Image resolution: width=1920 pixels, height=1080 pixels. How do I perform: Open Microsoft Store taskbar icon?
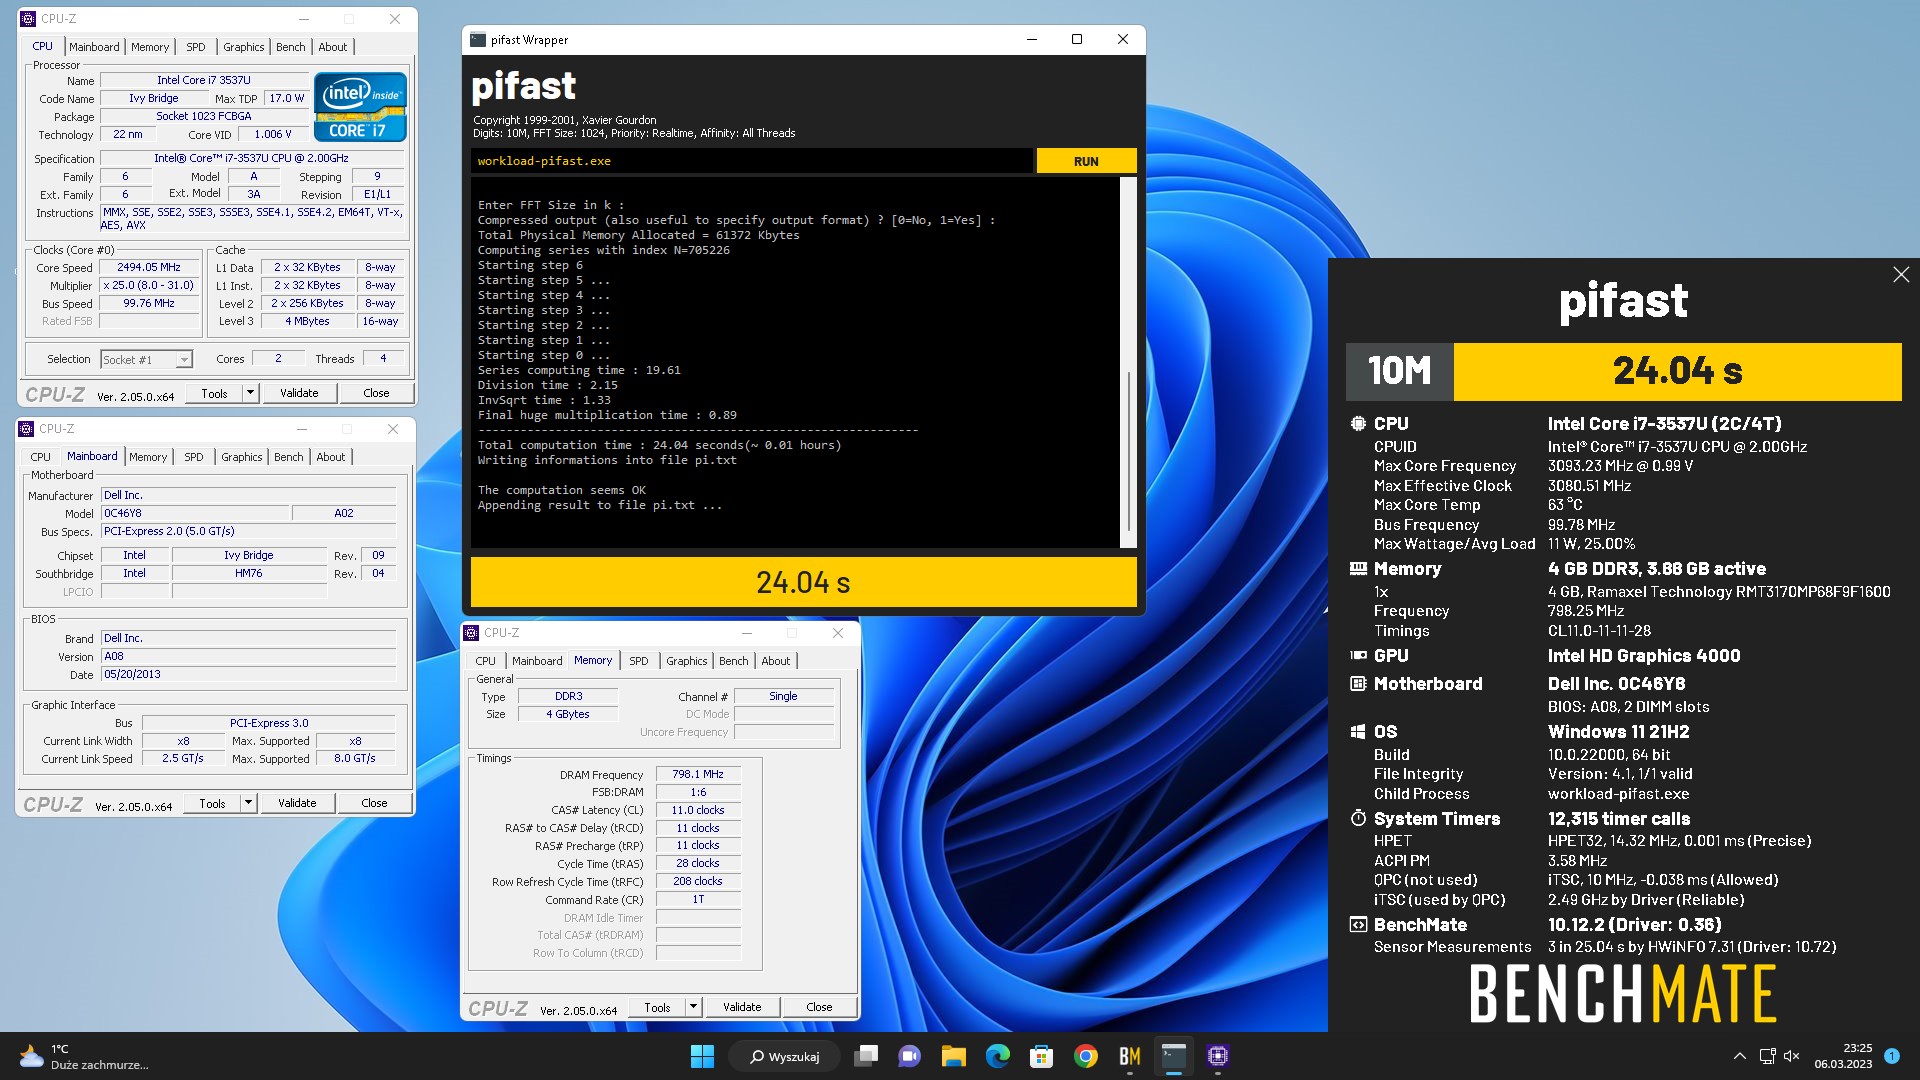pyautogui.click(x=1041, y=1056)
